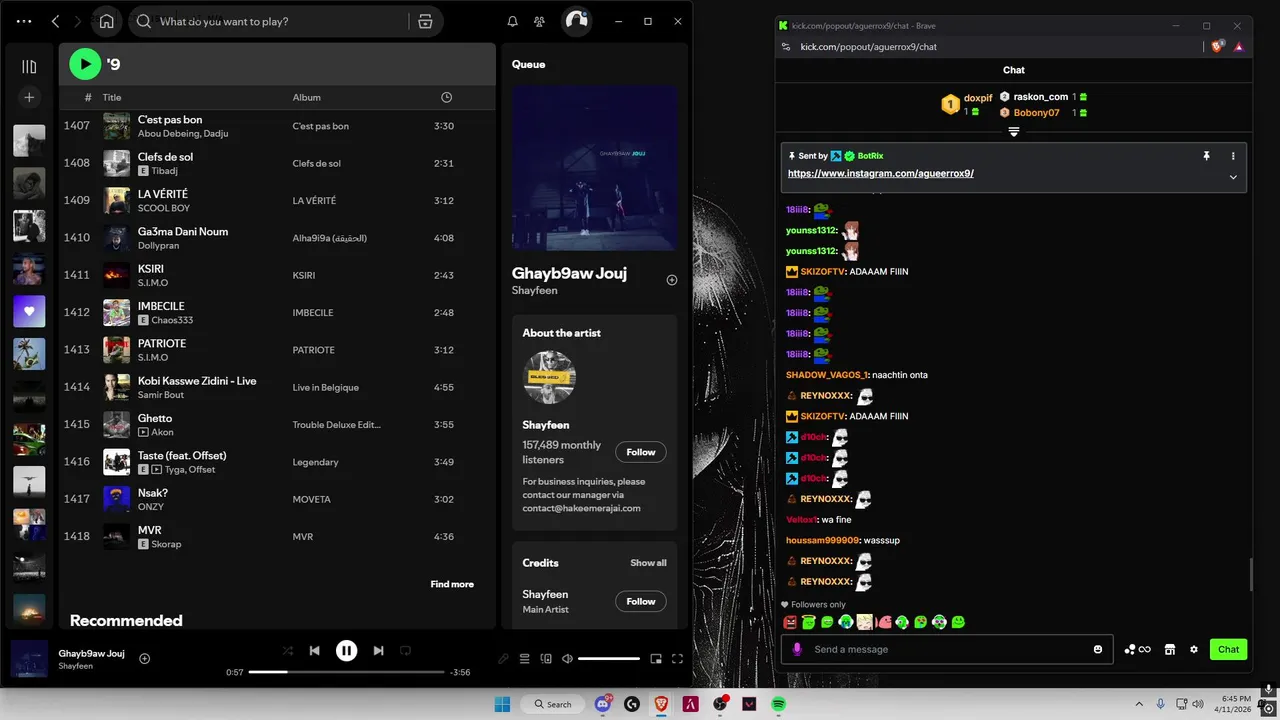Image resolution: width=1280 pixels, height=720 pixels.
Task: Open pinned message three-dot options
Action: 1233,156
